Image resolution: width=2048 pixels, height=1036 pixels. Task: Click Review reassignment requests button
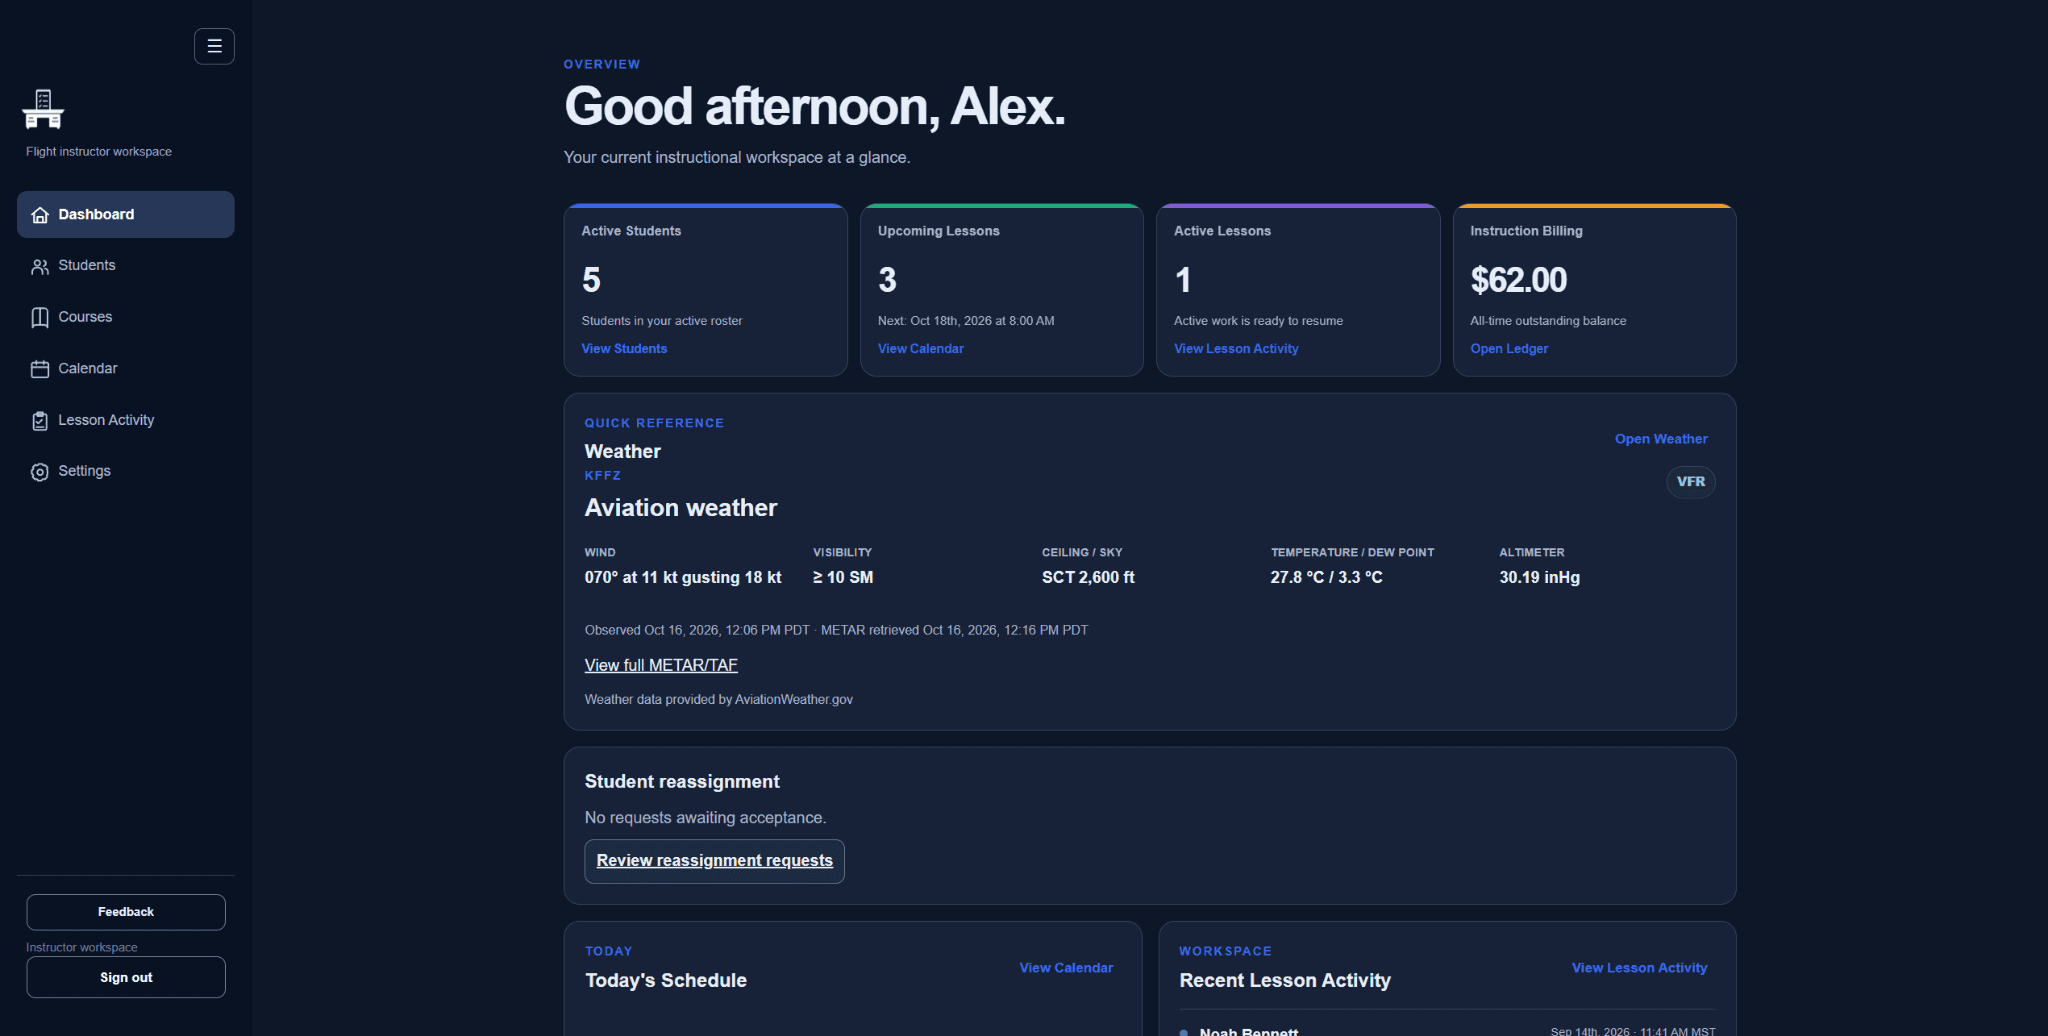pyautogui.click(x=714, y=861)
